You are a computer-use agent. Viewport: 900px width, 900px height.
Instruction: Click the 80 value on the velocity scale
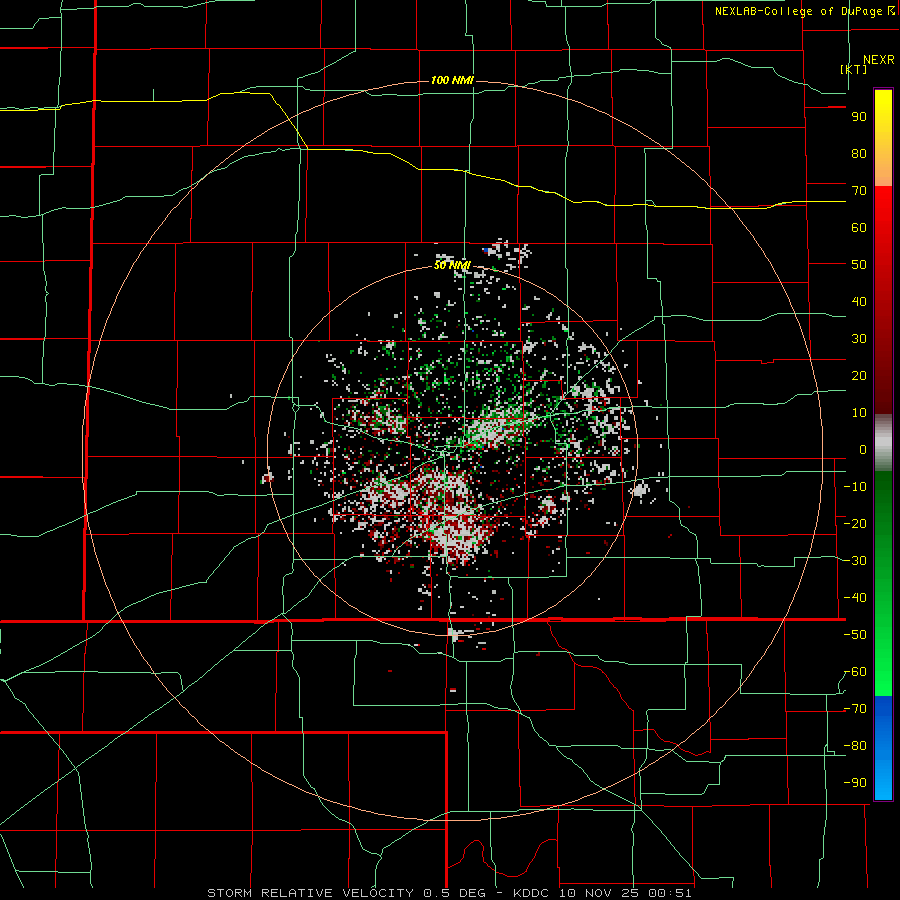coord(859,154)
